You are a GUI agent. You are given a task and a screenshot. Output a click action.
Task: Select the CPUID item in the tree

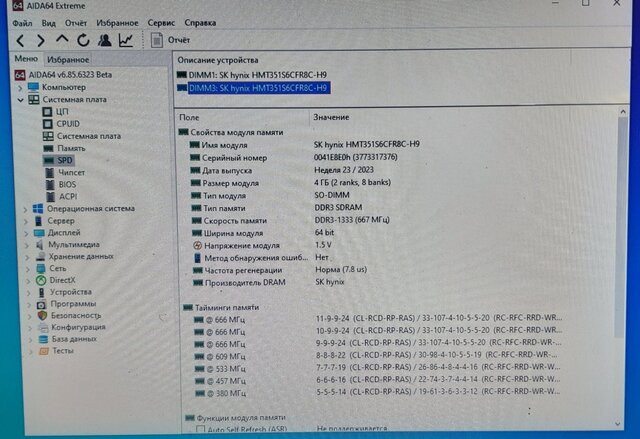68,124
